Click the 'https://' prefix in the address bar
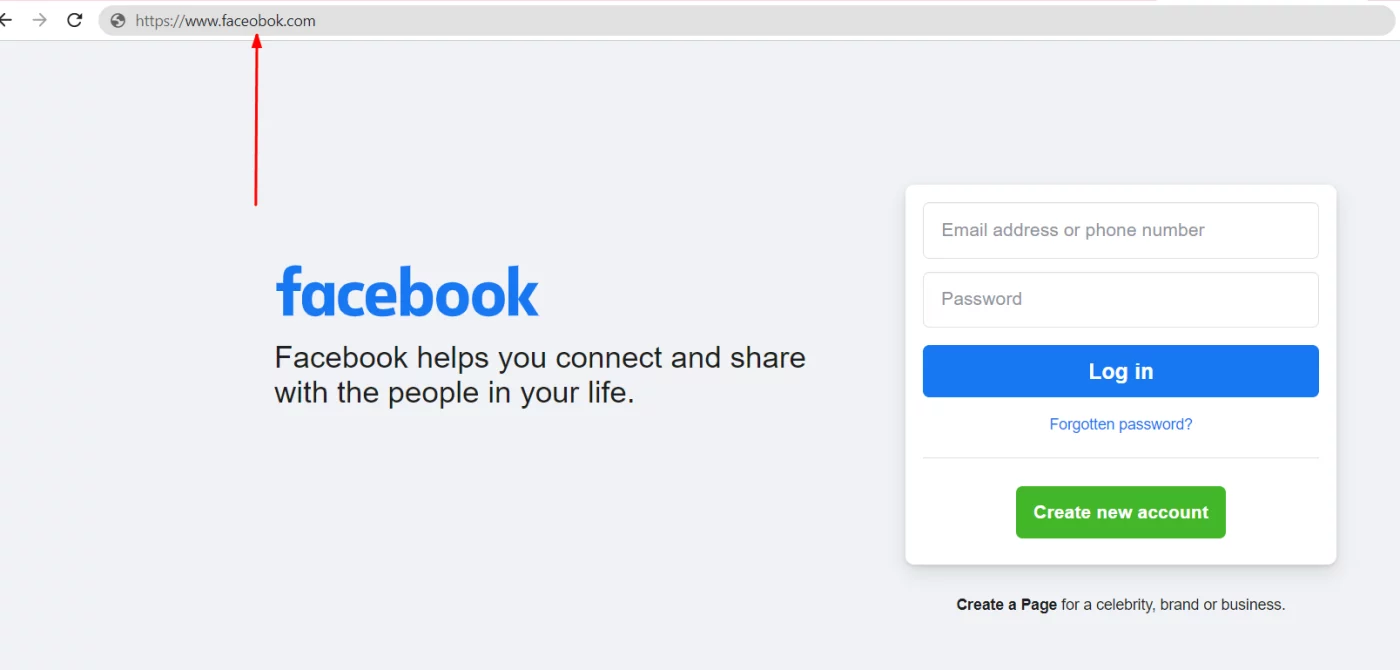Viewport: 1400px width, 670px height. [160, 21]
